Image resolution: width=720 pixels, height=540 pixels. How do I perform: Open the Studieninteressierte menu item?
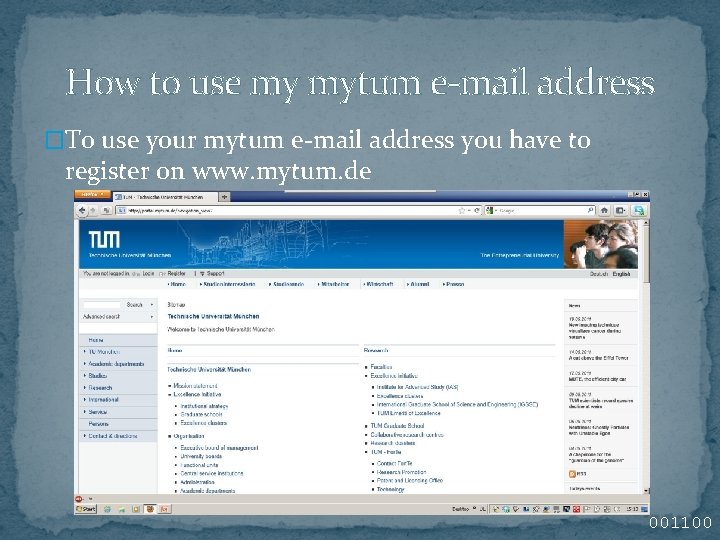229,284
